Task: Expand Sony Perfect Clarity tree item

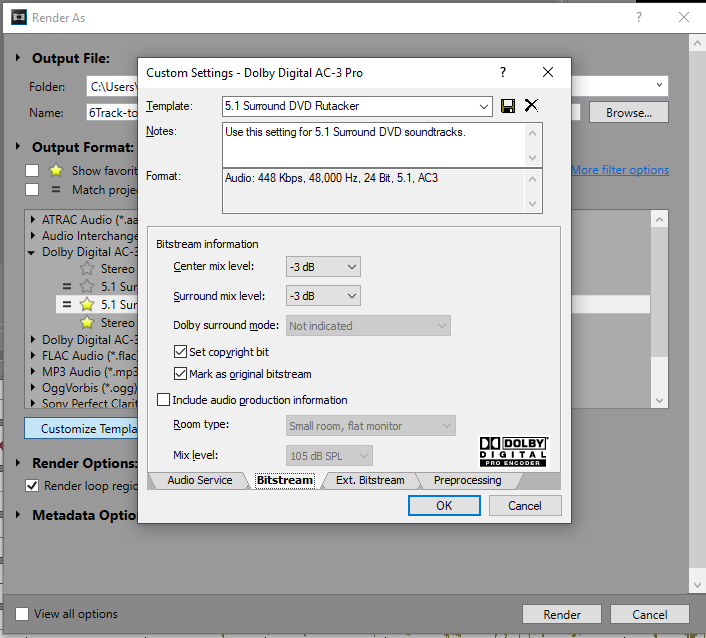Action: 32,403
